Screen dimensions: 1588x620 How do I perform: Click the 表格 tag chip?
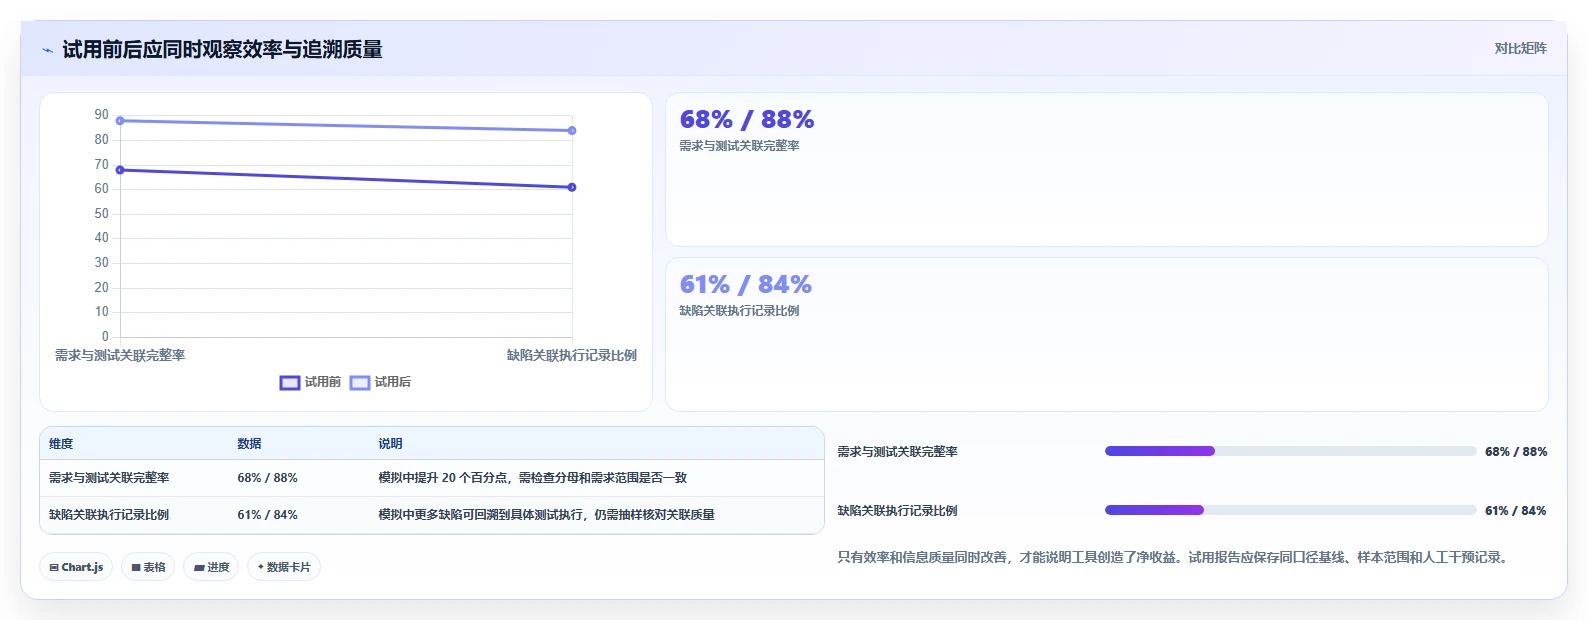tap(148, 567)
